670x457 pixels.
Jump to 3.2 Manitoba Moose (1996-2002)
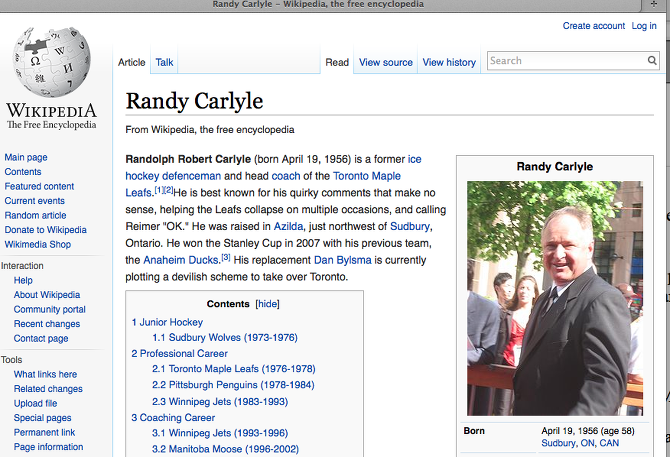(x=225, y=449)
